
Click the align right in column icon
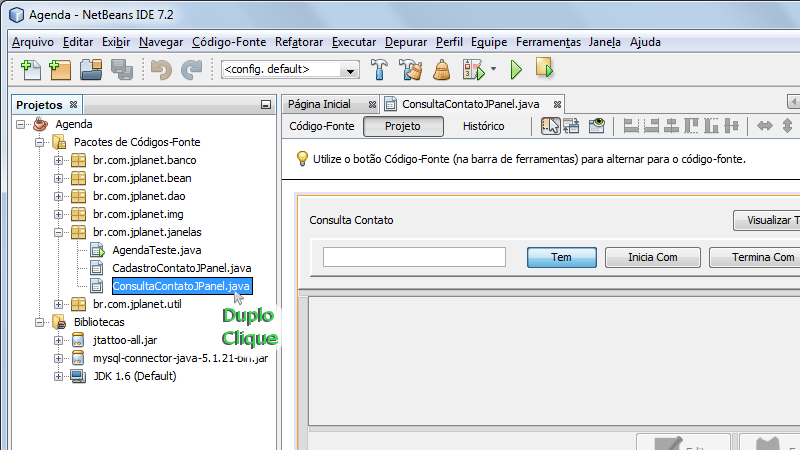point(652,126)
